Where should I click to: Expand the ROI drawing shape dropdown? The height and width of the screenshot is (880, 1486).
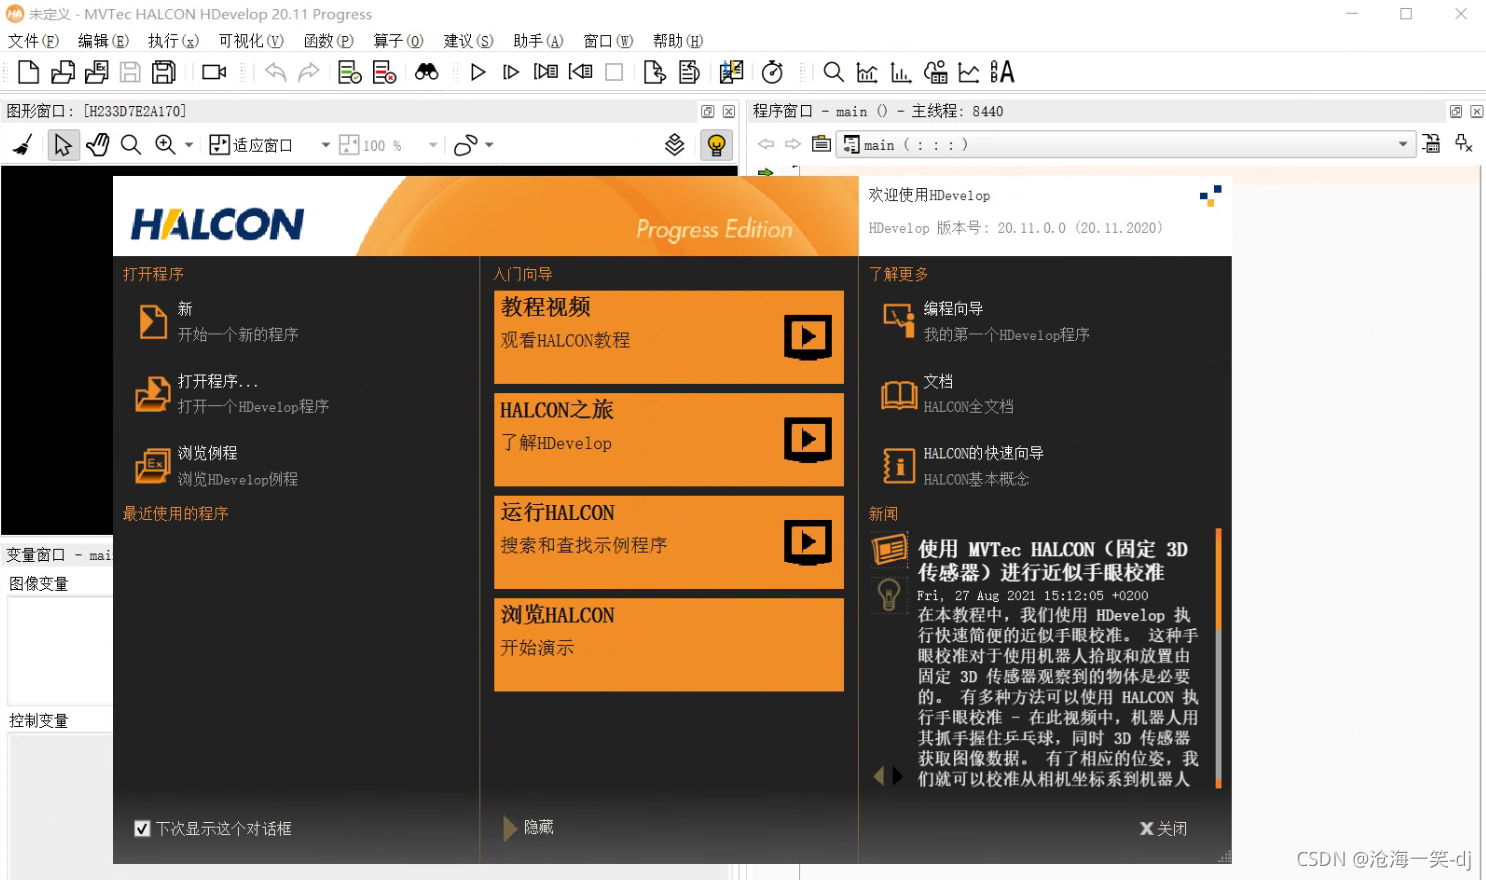tap(489, 145)
